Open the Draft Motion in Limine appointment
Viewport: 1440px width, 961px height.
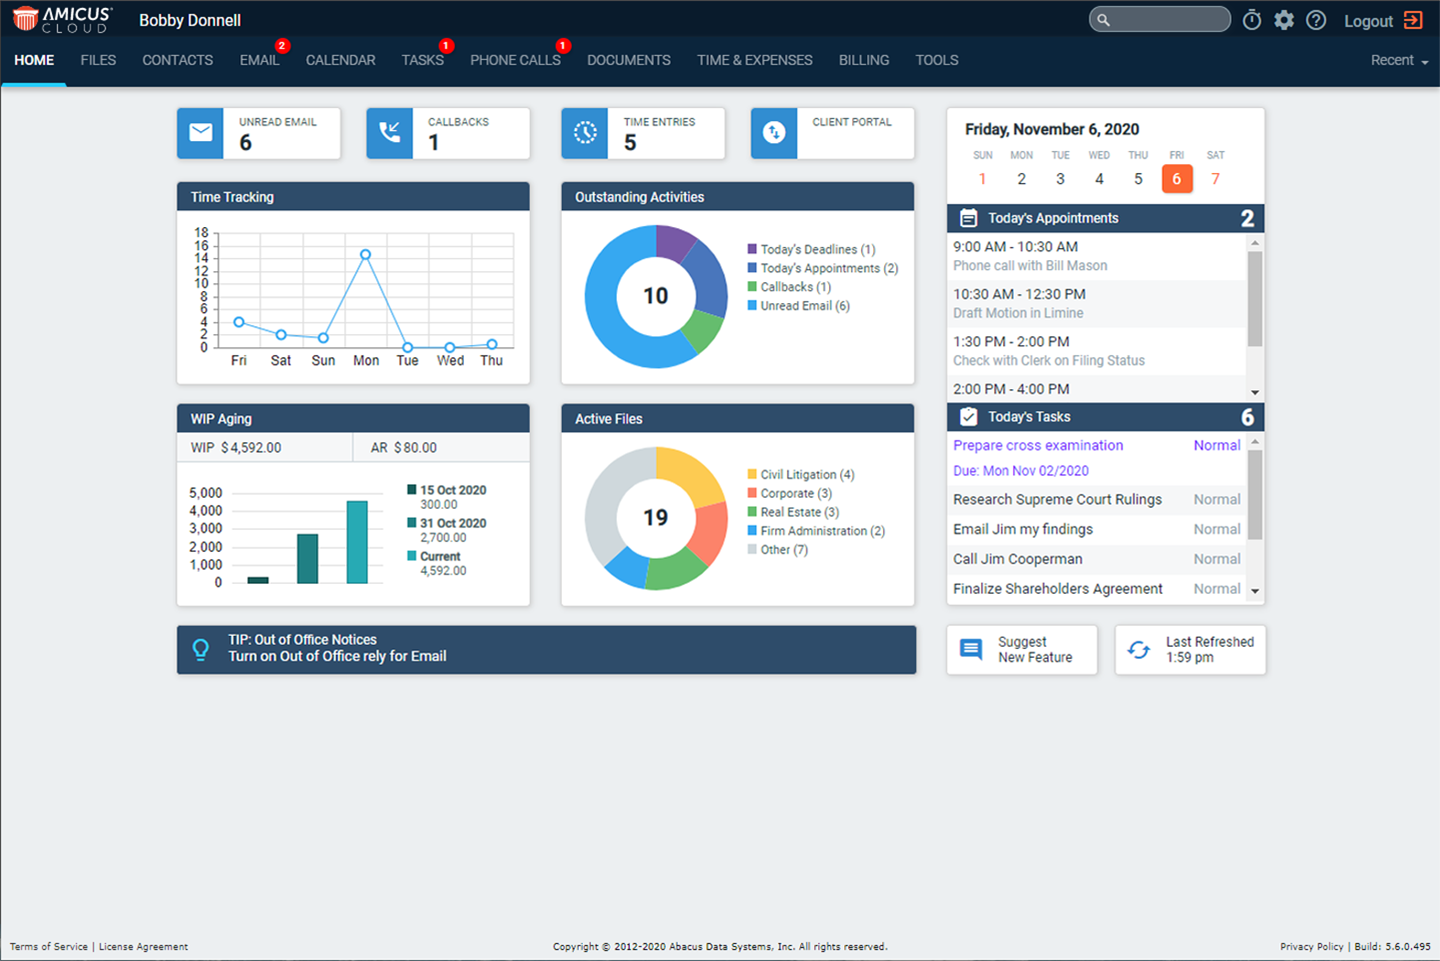[x=1097, y=303]
